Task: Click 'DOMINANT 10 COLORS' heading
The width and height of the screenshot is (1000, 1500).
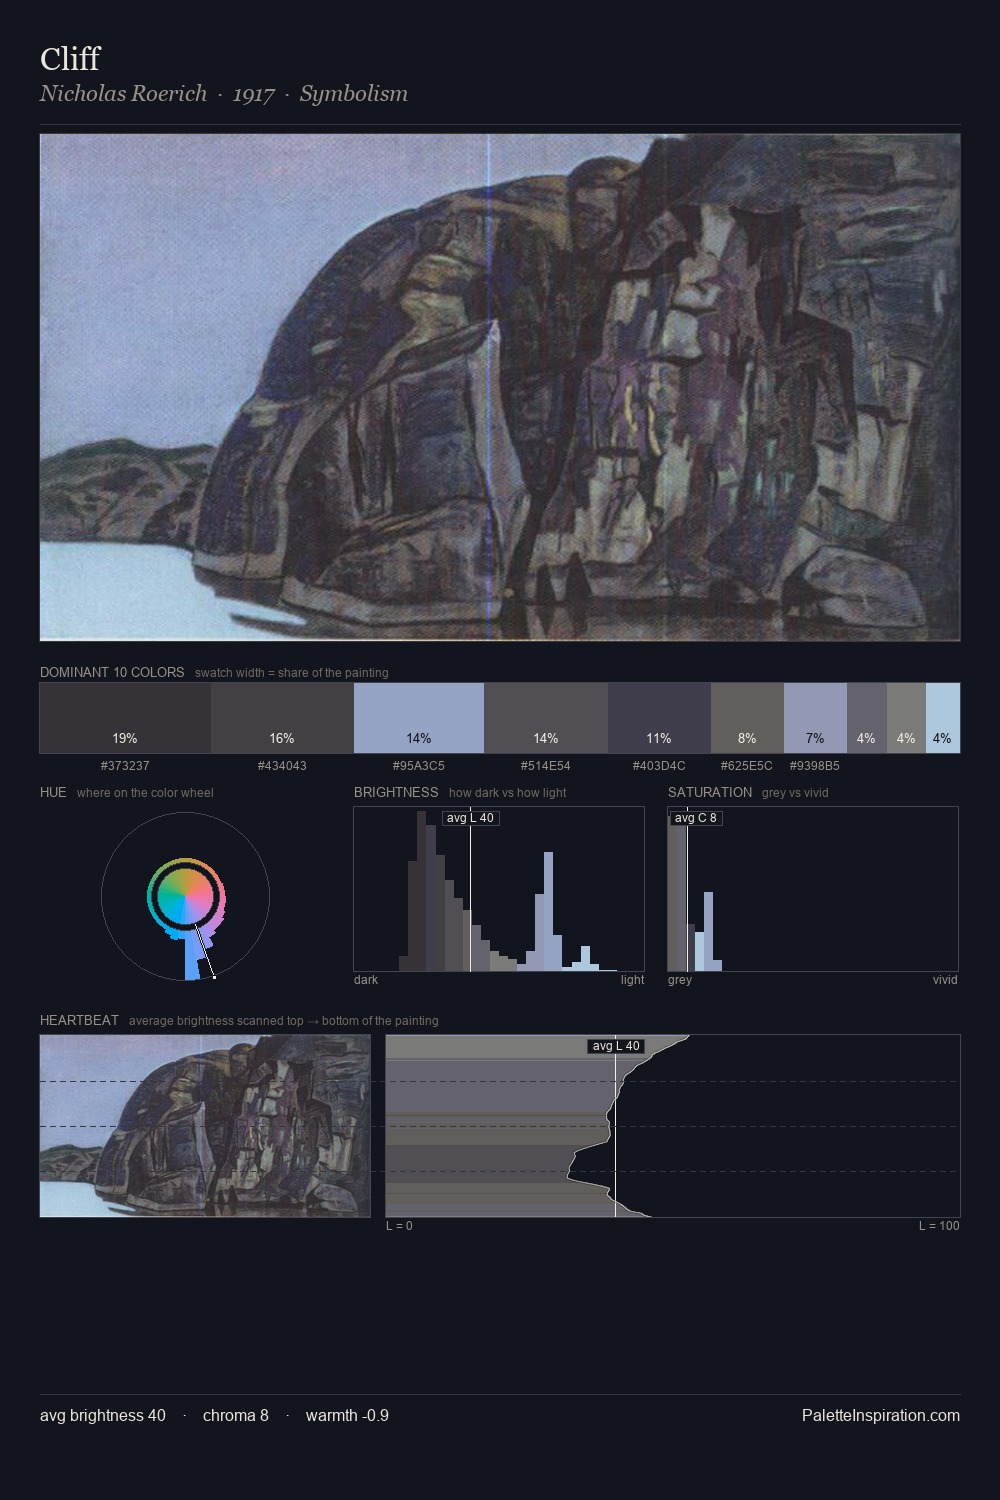Action: click(112, 672)
